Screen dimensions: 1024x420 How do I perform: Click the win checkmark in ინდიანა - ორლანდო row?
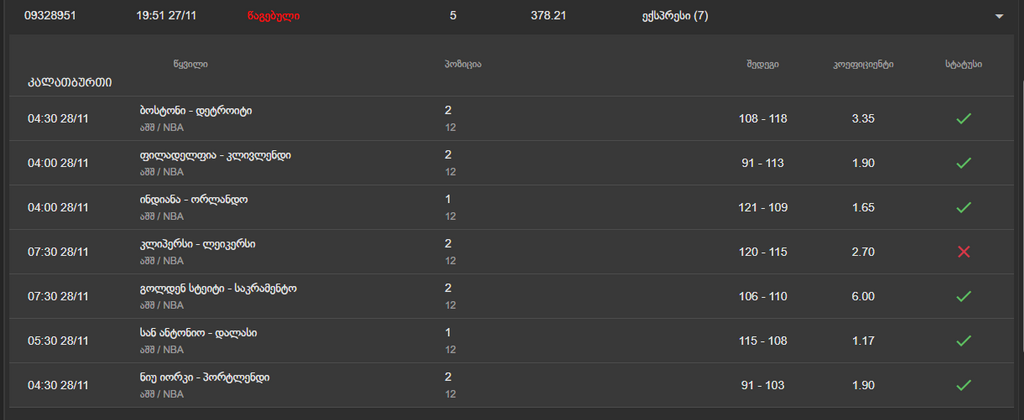[963, 208]
